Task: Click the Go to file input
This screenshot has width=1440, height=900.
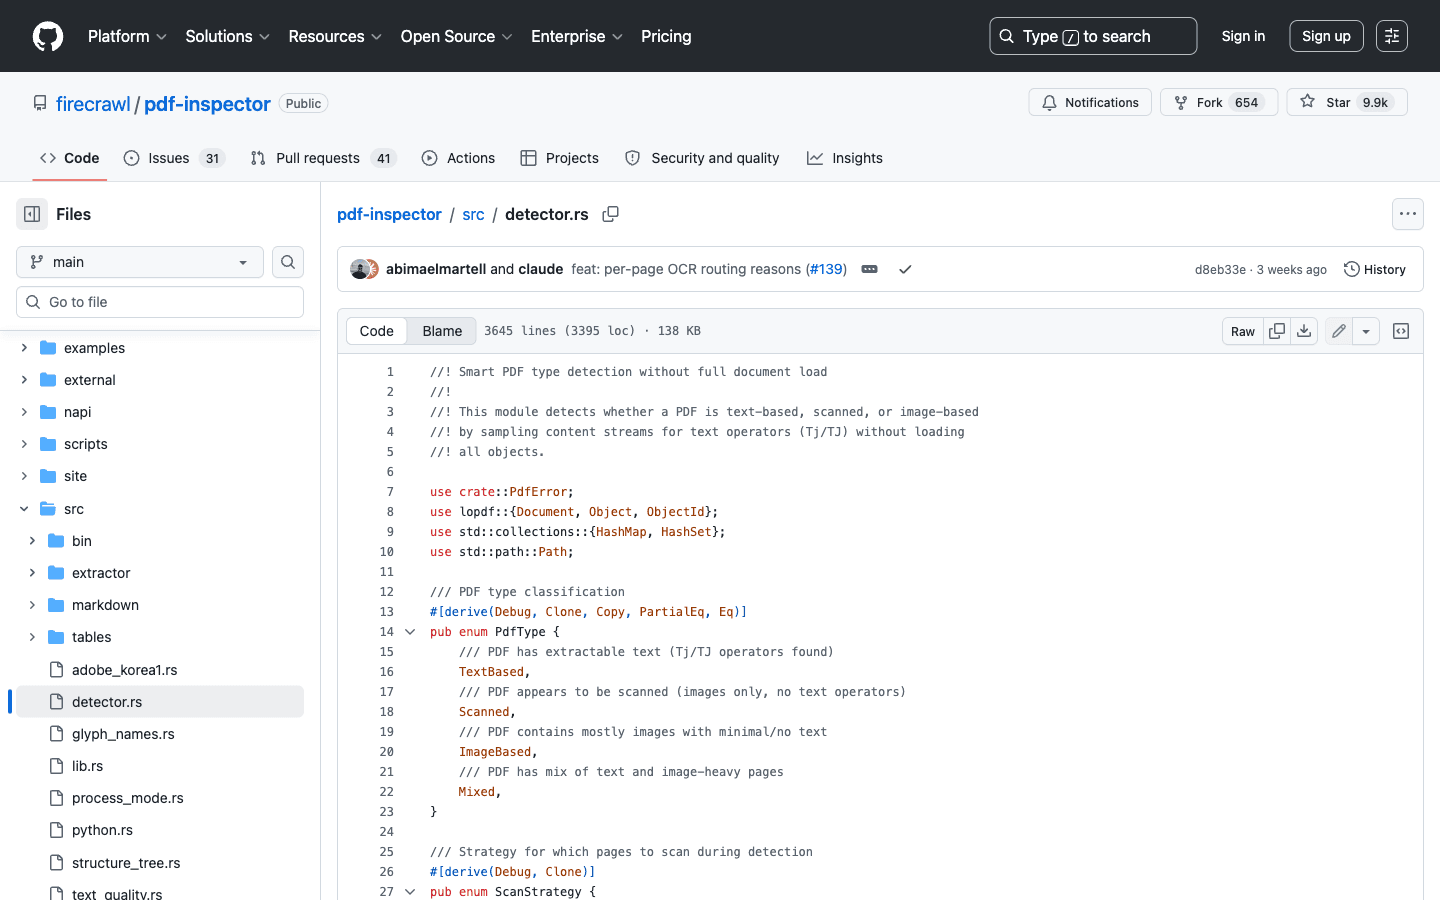Action: 160,302
